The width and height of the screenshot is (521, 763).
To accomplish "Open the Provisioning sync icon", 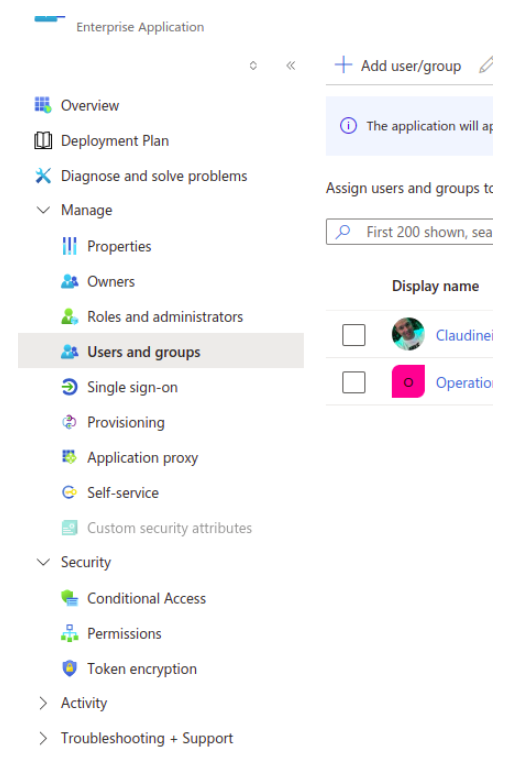I will pyautogui.click(x=70, y=422).
